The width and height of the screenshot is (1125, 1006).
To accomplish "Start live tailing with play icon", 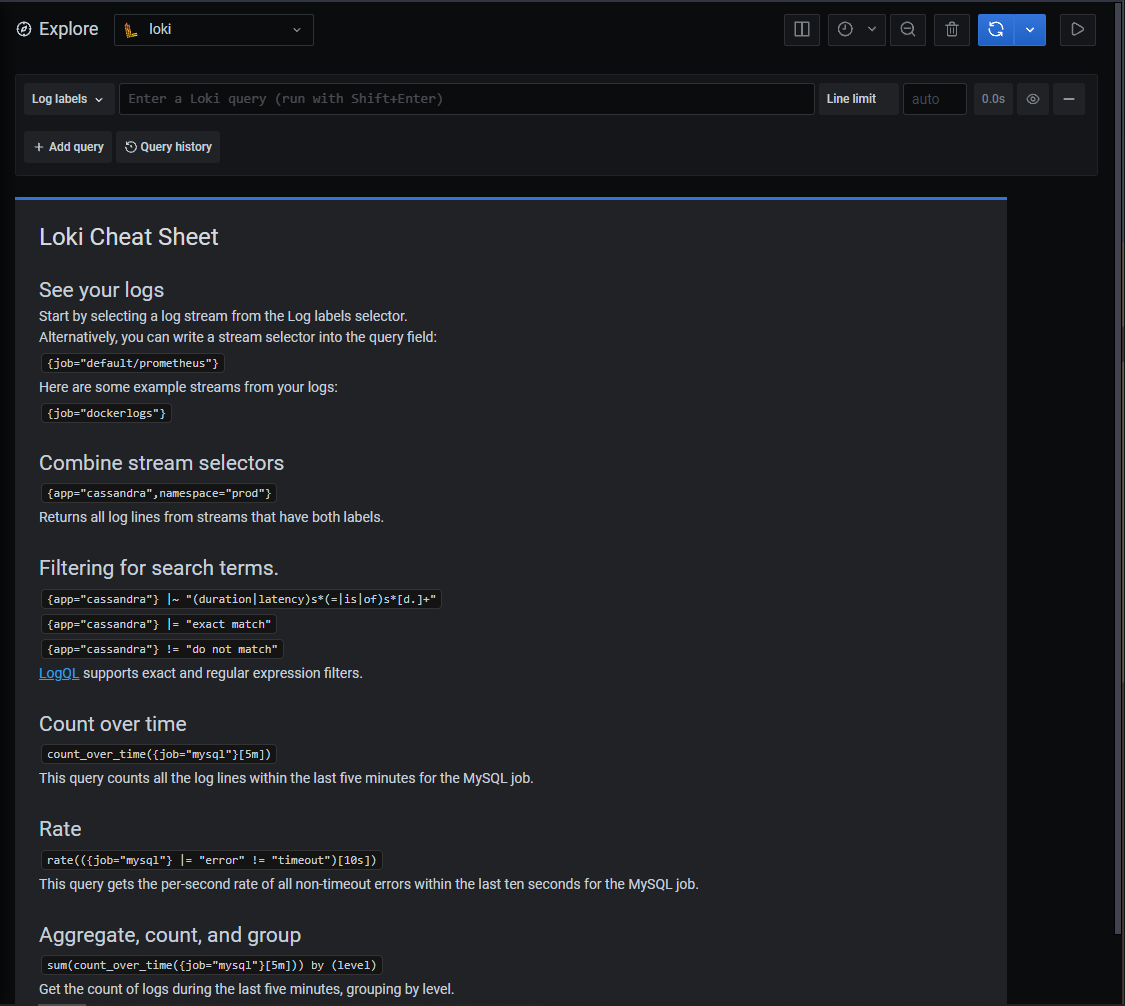I will click(1078, 29).
